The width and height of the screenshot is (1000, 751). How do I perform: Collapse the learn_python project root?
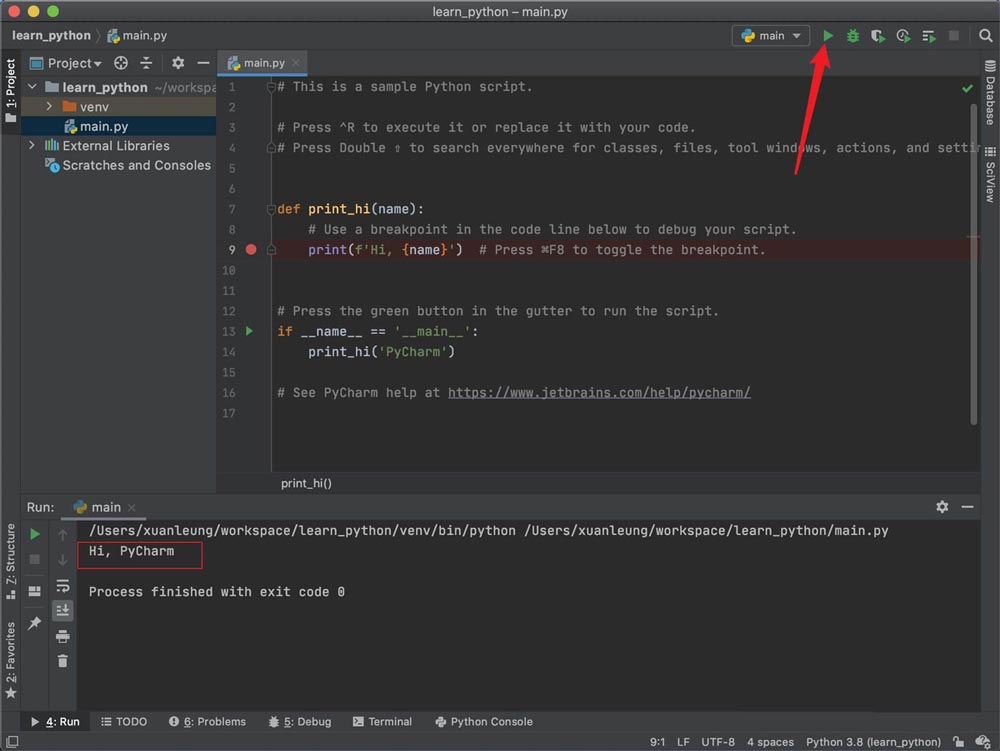[33, 87]
